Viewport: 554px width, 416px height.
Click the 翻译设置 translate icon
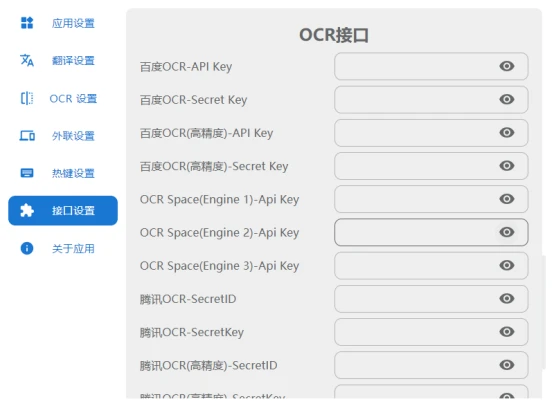[27, 60]
